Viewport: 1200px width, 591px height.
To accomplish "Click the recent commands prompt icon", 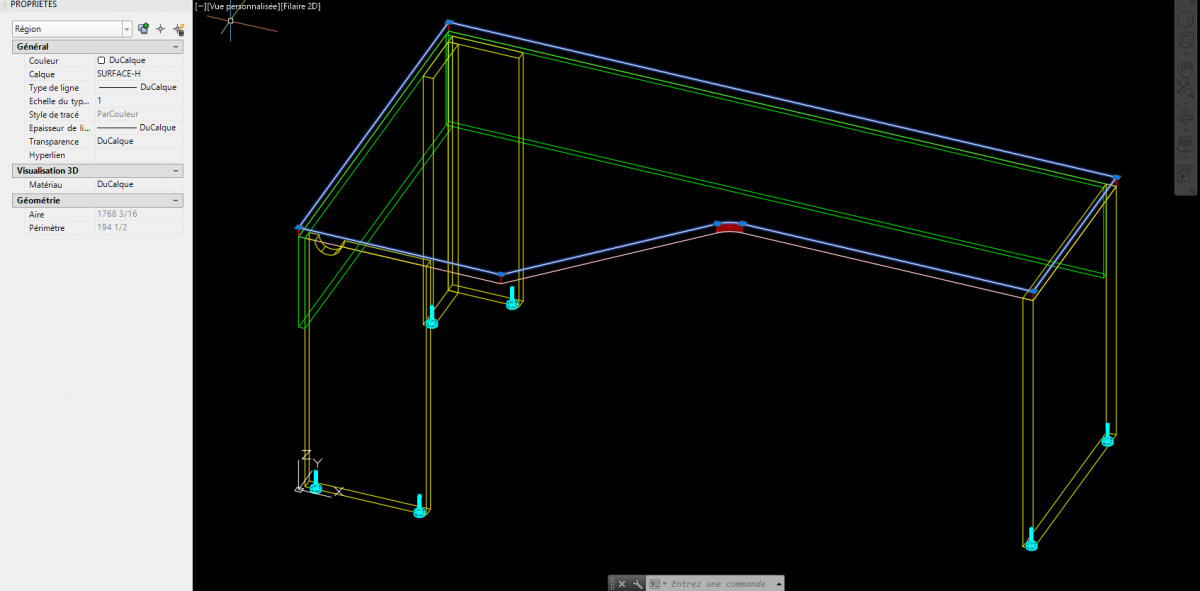I will 655,583.
